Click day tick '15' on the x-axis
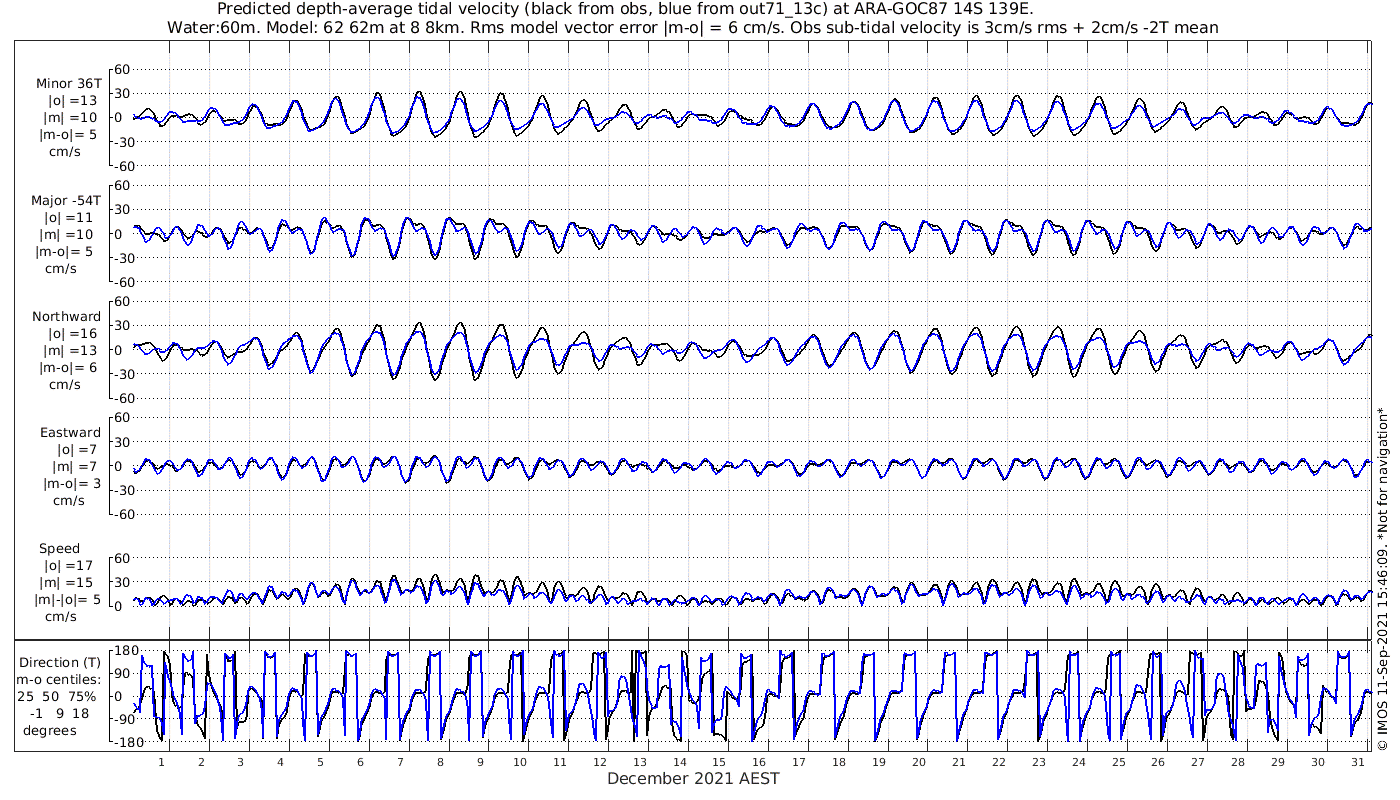The height and width of the screenshot is (800, 1400). click(x=719, y=761)
